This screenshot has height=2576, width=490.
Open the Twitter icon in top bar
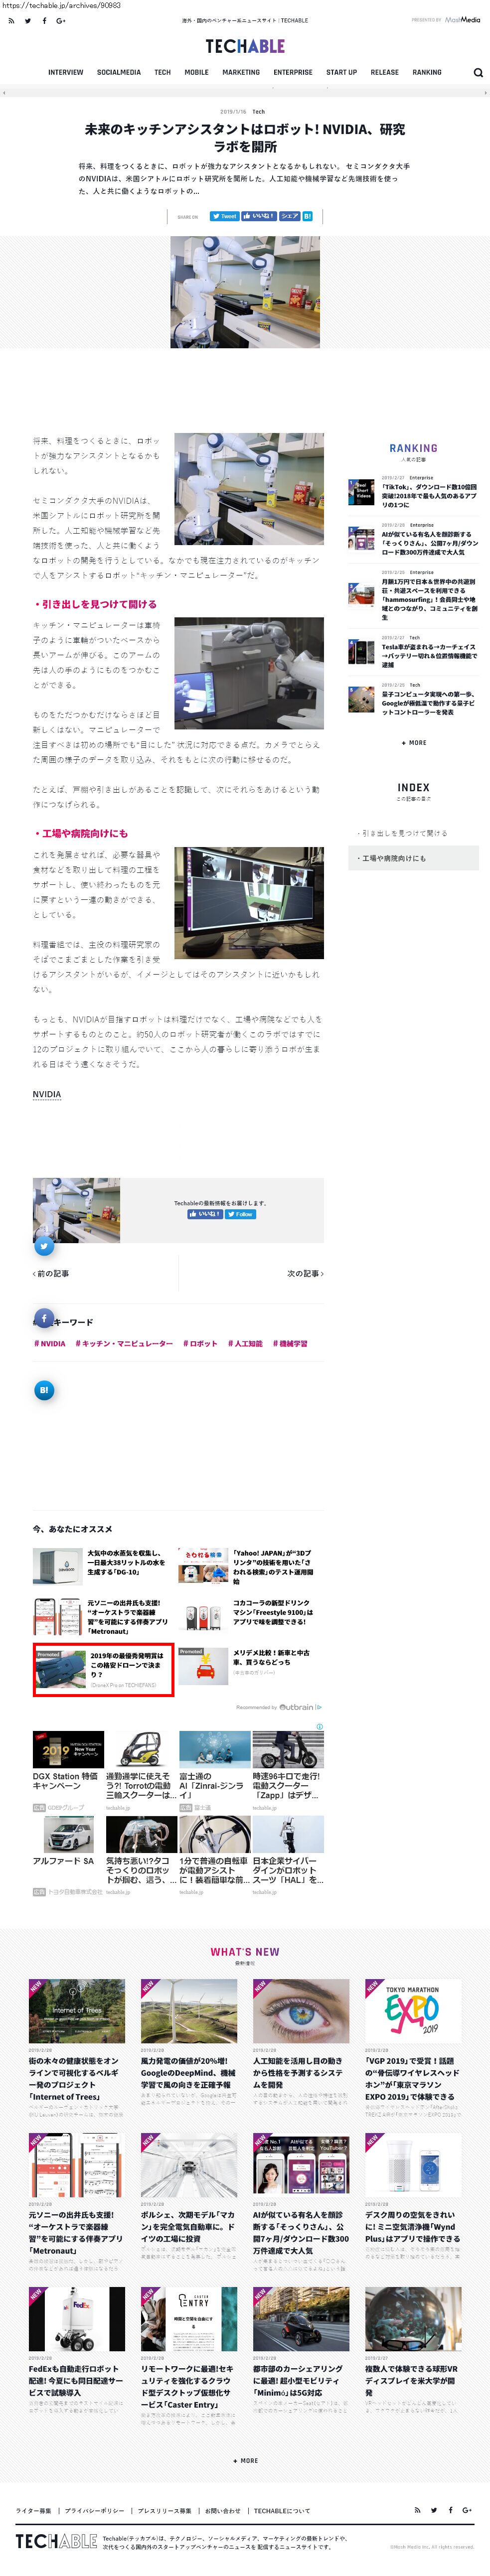[x=27, y=20]
